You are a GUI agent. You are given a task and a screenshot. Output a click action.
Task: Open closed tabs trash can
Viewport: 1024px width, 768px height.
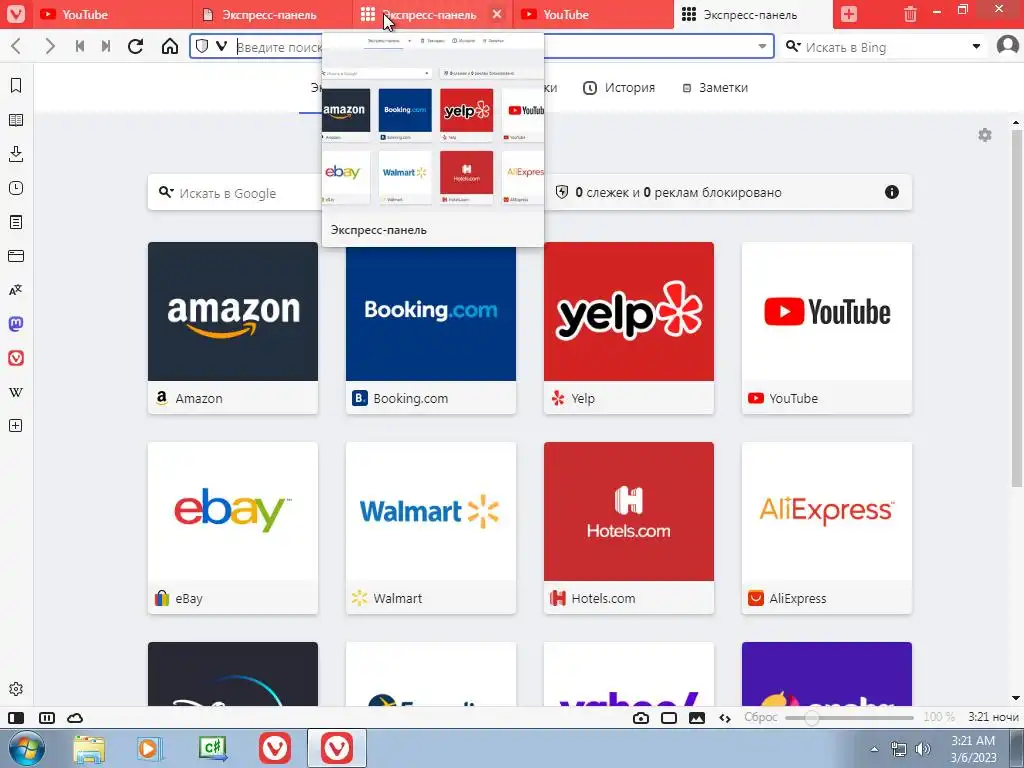[910, 14]
